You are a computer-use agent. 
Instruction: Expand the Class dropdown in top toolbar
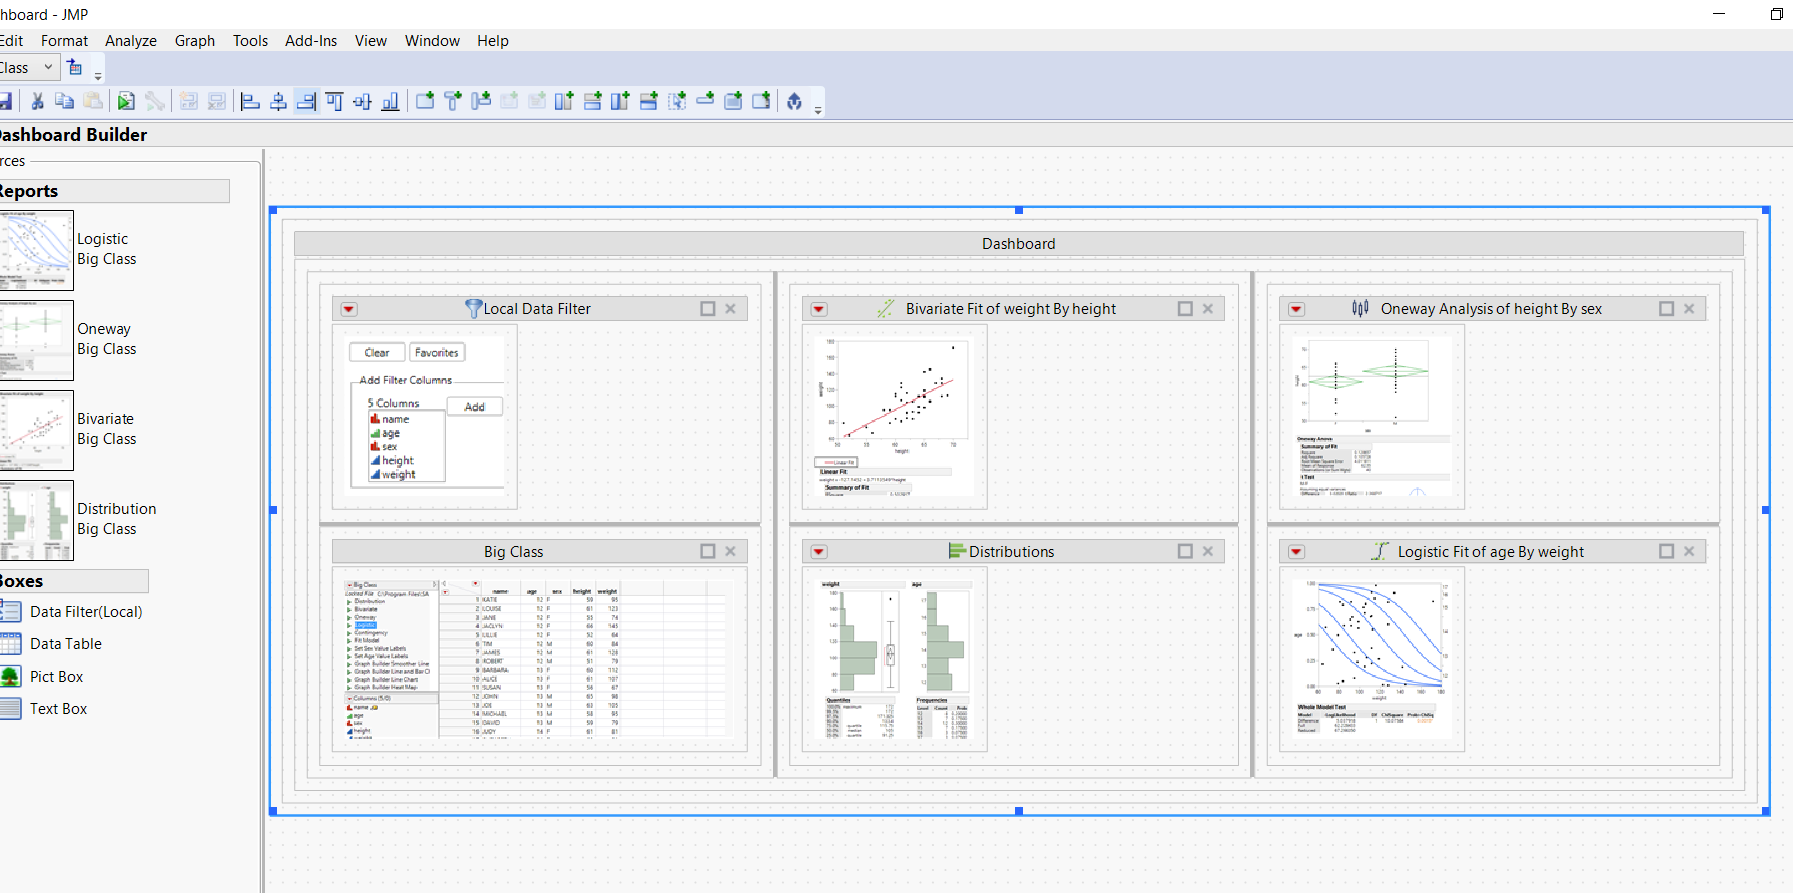coord(47,68)
